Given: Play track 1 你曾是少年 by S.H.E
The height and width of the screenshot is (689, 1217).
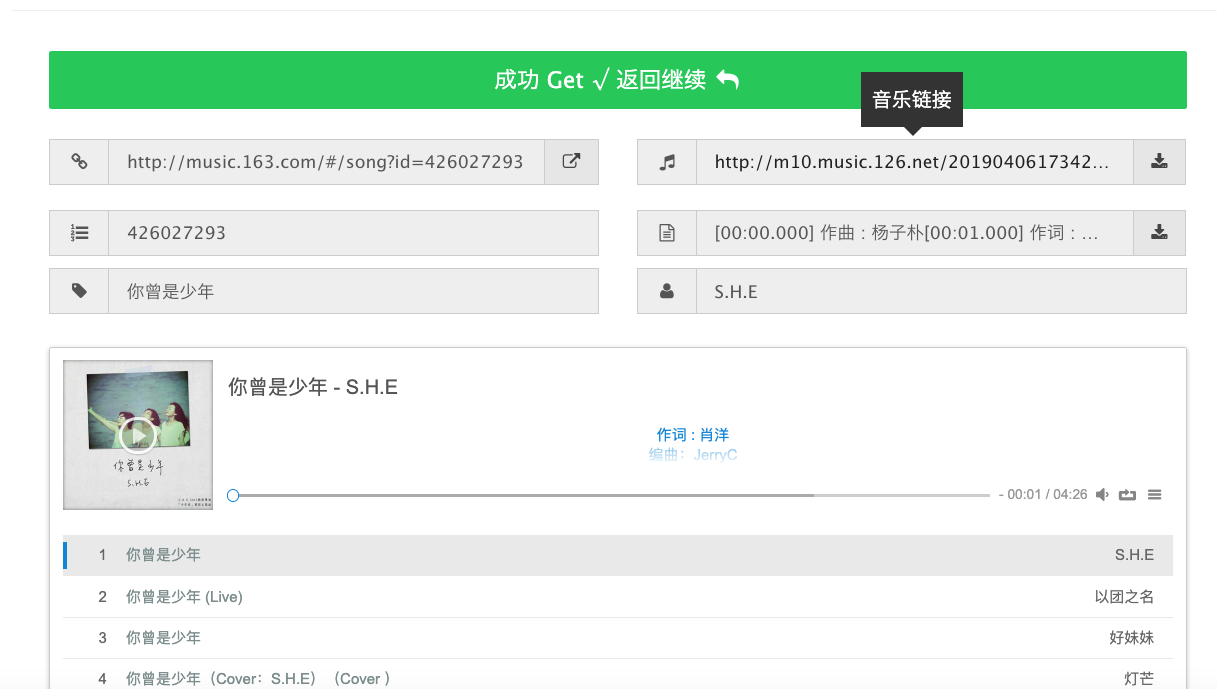Looking at the screenshot, I should tap(618, 555).
